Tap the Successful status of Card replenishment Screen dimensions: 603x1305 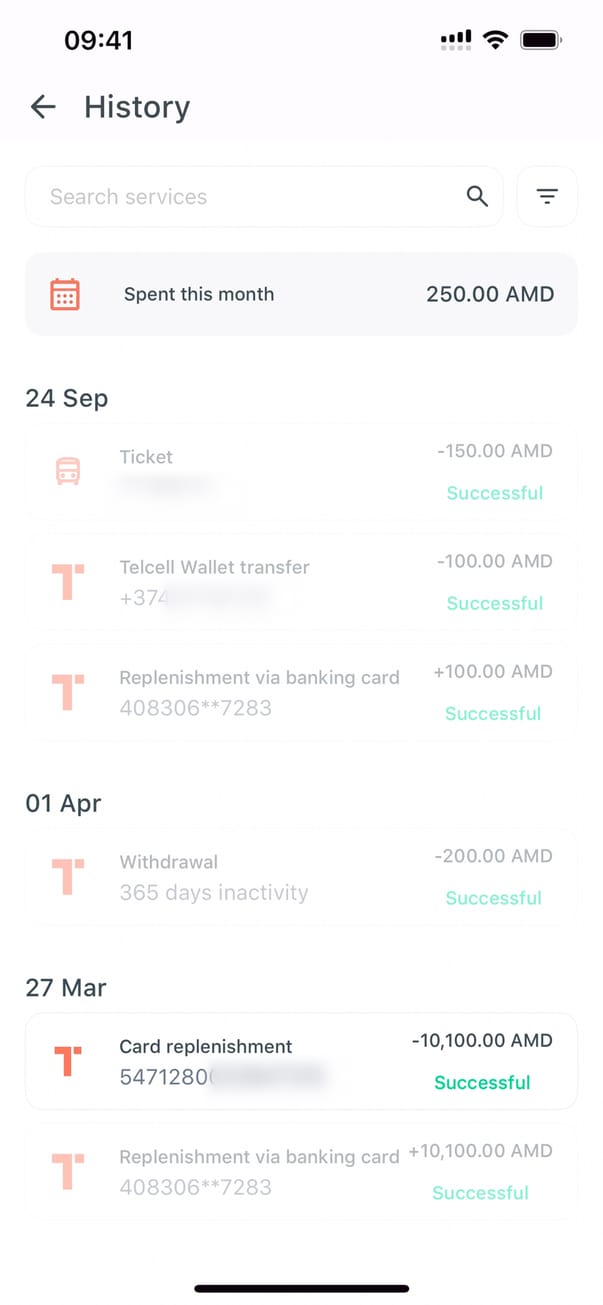(x=482, y=1082)
